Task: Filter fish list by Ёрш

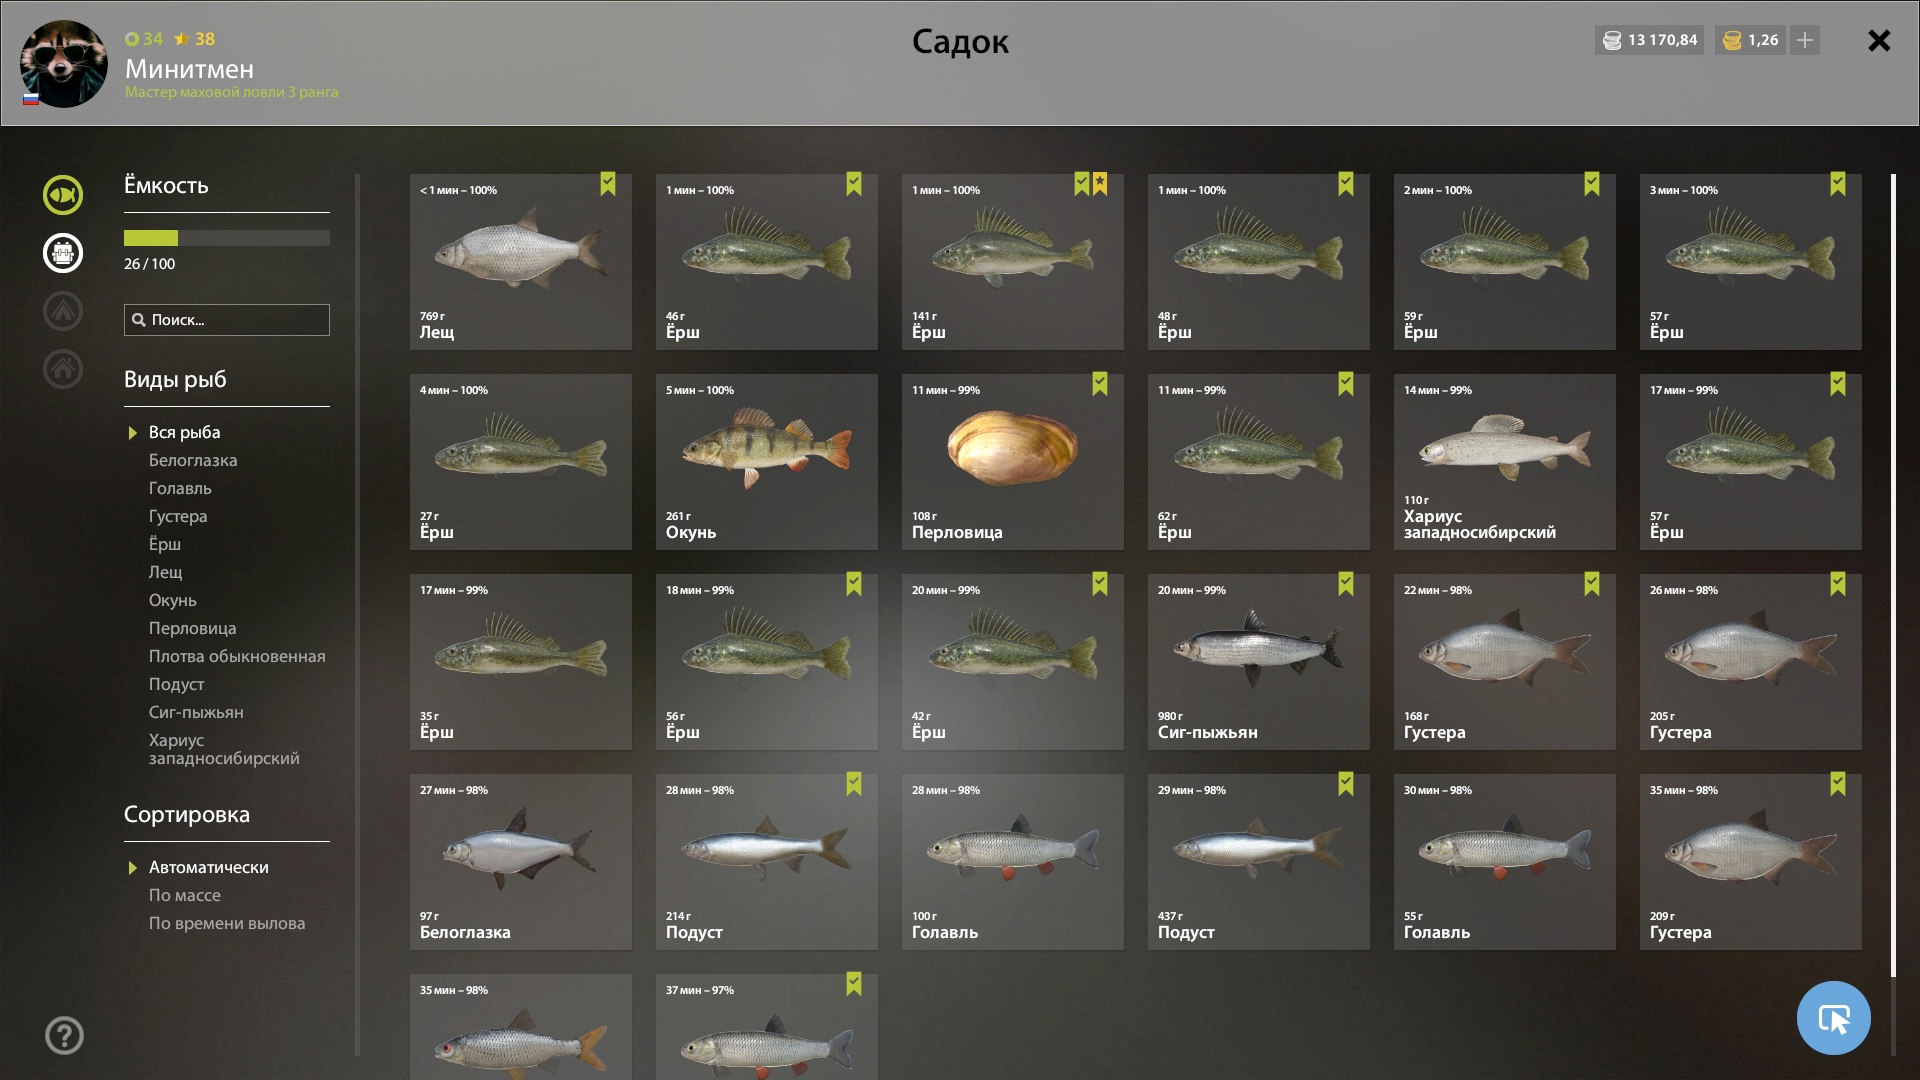Action: 165,544
